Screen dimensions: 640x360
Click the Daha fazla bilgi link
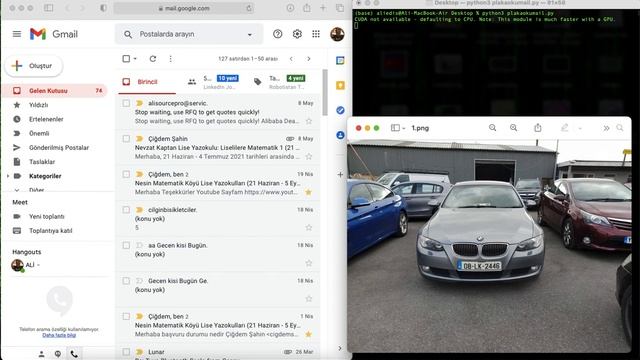[x=59, y=335]
